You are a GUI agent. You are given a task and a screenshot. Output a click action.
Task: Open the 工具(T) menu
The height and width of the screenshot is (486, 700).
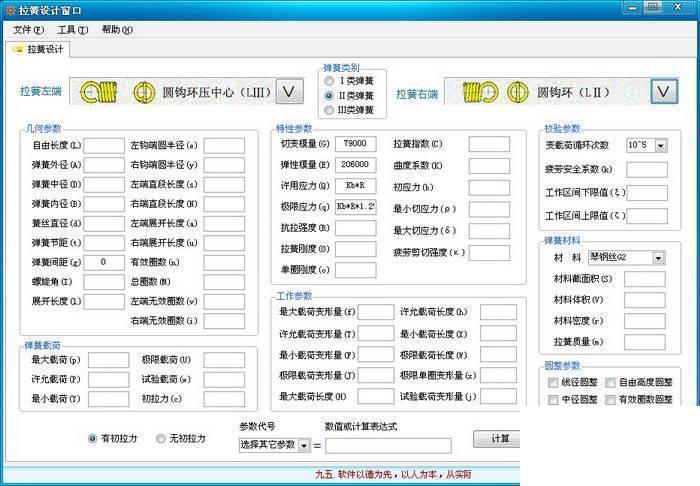pos(73,30)
